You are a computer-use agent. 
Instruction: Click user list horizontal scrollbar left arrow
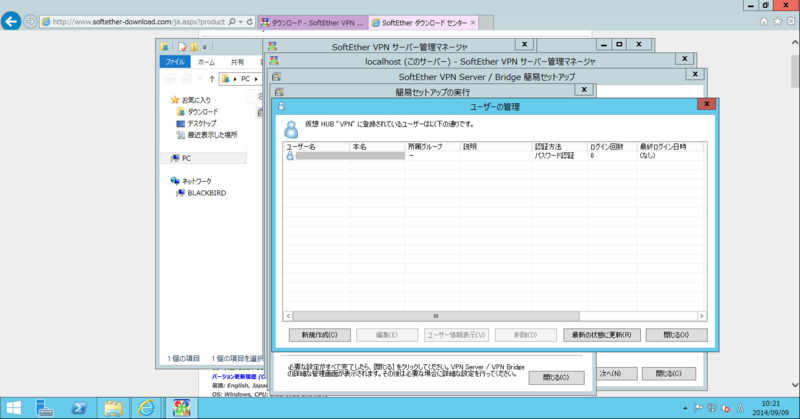click(288, 316)
